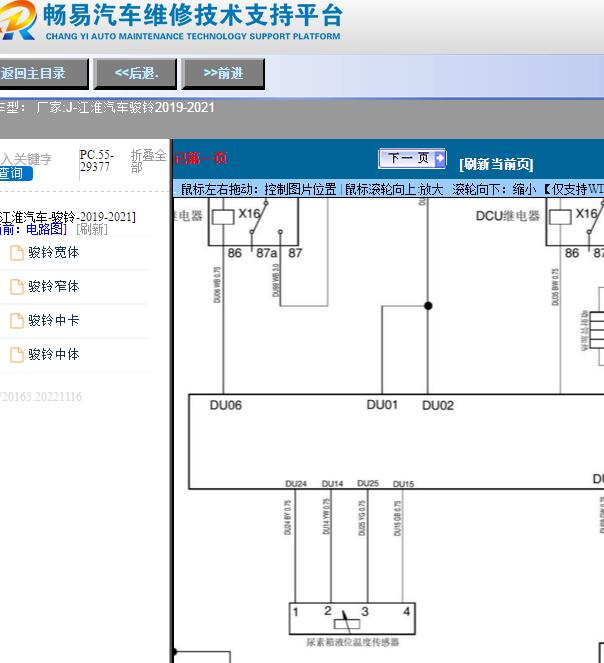Image resolution: width=604 pixels, height=663 pixels.
Task: Go back with the <<后退 button
Action: [135, 74]
